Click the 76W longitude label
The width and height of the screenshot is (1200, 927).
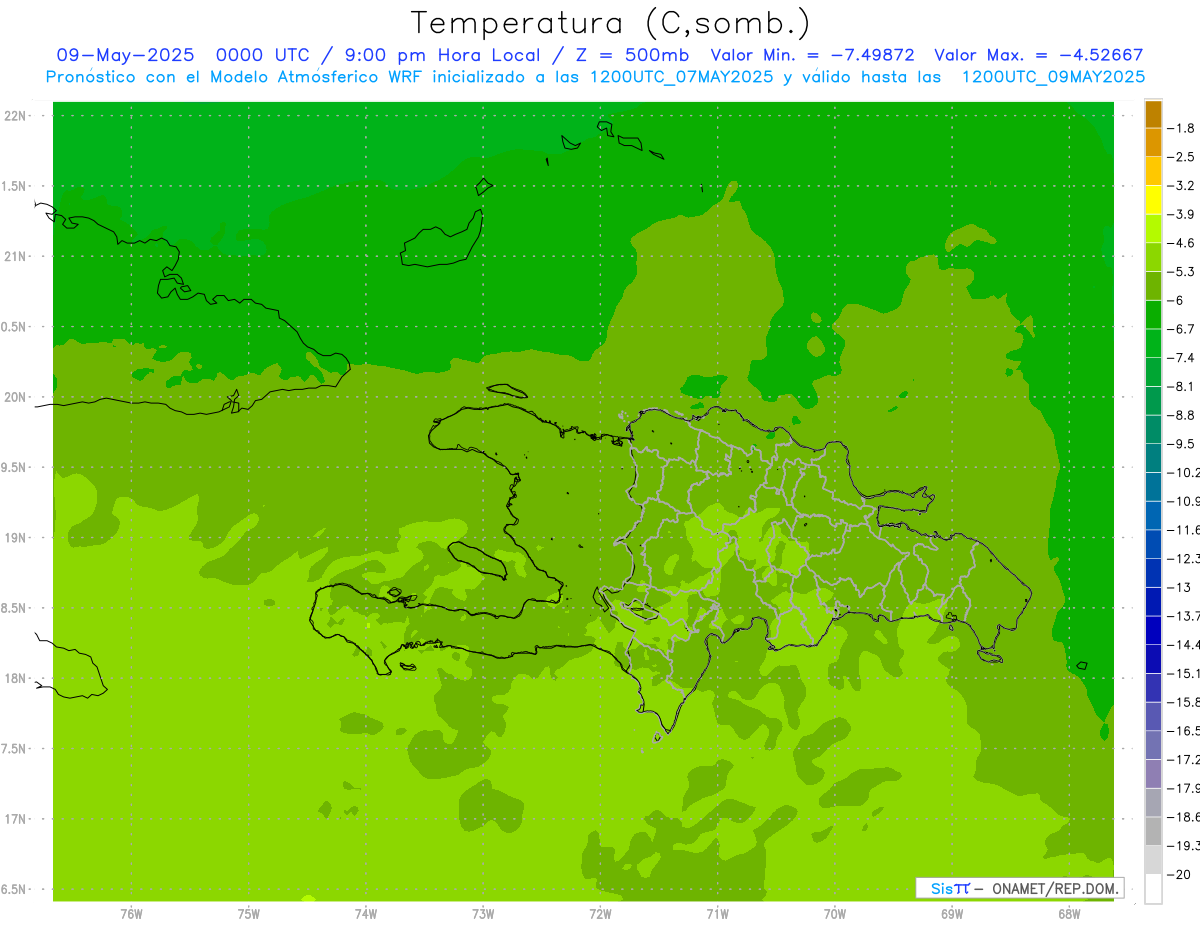pos(131,914)
